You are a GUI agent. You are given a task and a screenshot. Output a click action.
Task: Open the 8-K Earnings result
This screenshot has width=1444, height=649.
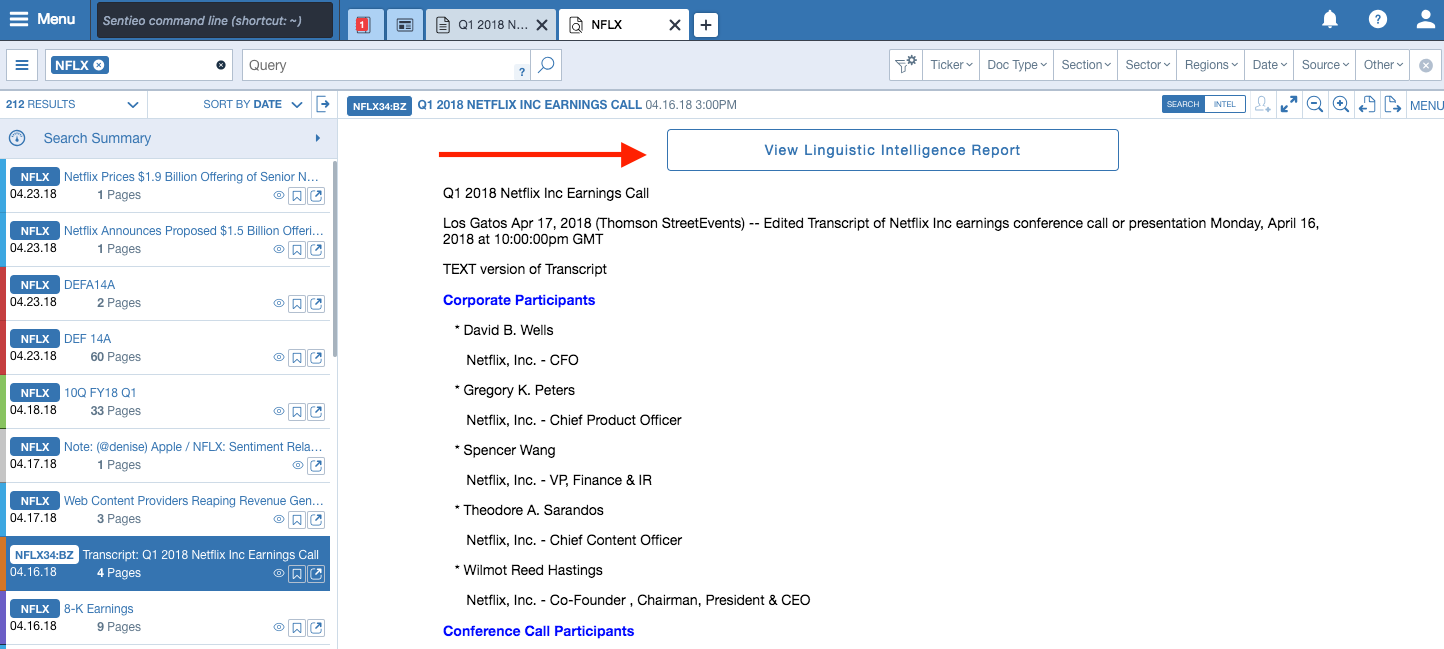click(98, 609)
